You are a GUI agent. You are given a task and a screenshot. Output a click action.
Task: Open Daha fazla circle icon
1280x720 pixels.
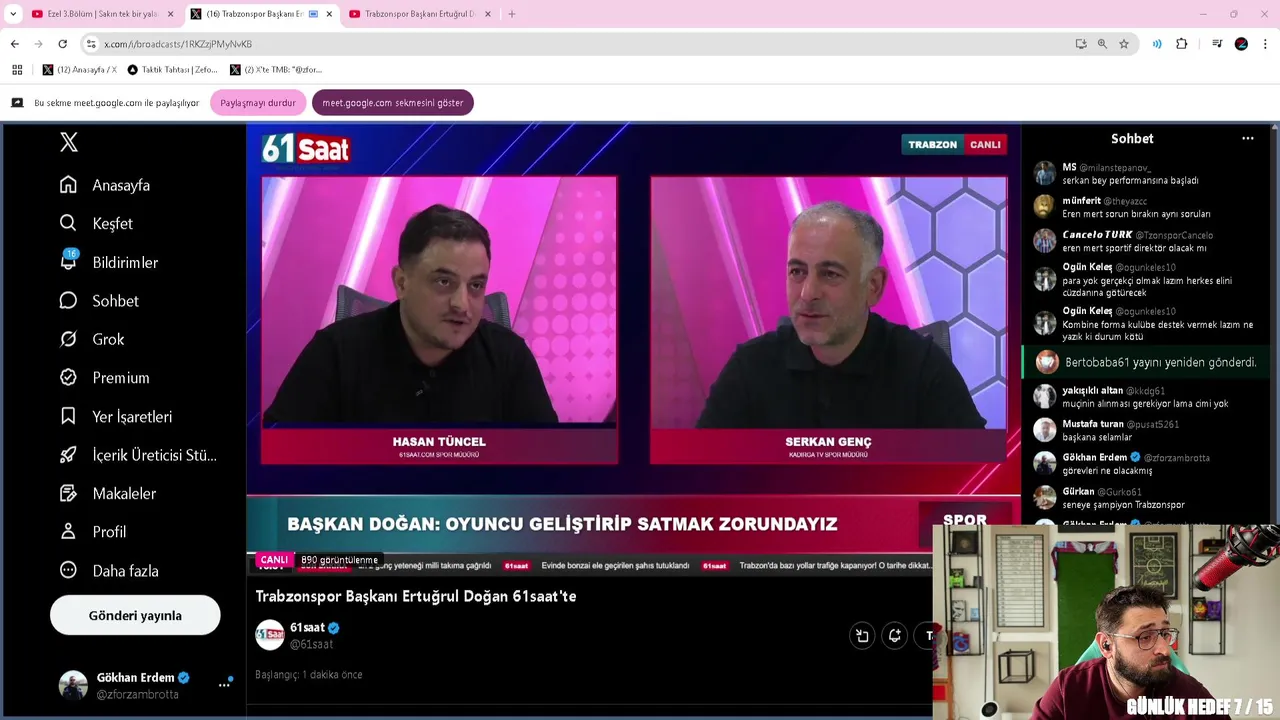68,570
